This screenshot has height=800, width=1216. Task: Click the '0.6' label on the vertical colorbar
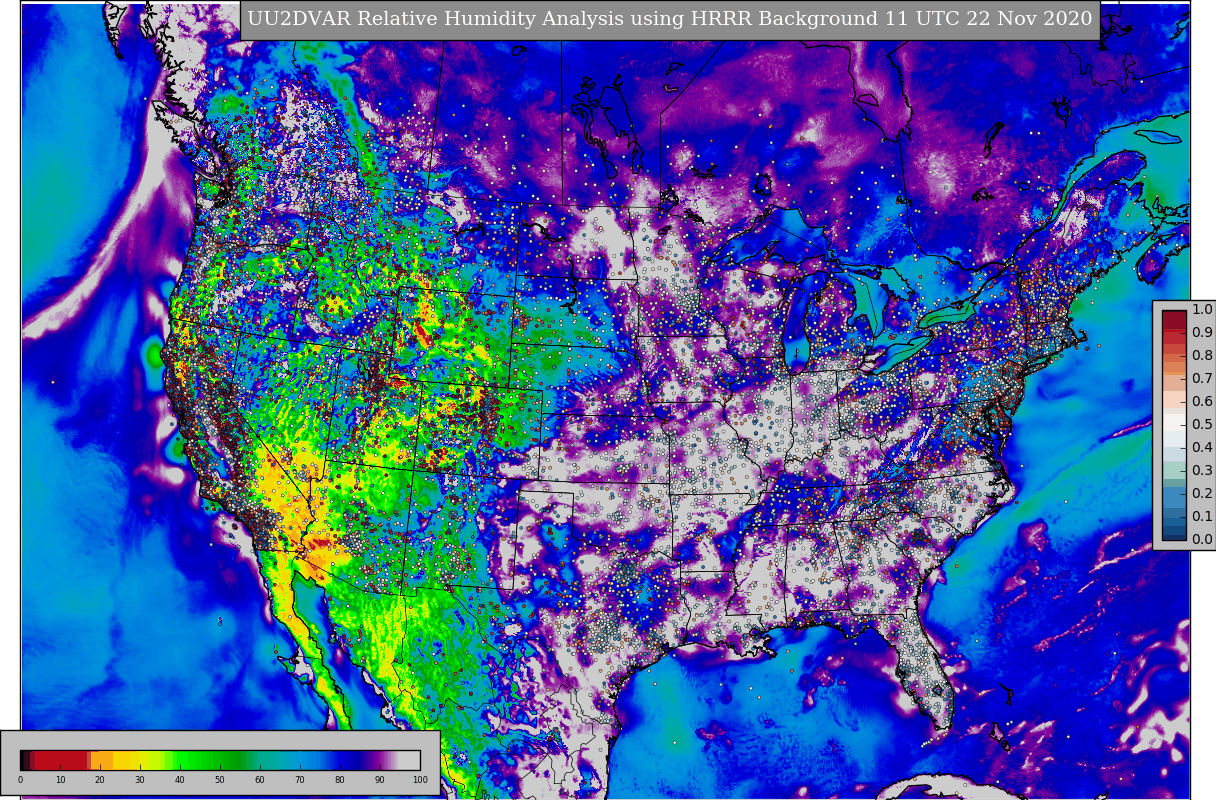click(x=1202, y=401)
